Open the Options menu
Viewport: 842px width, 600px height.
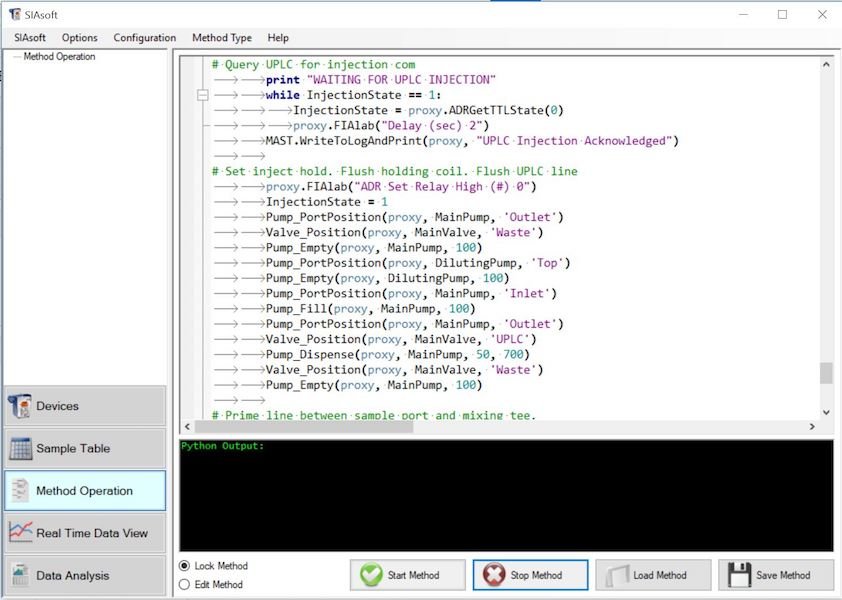coord(79,38)
